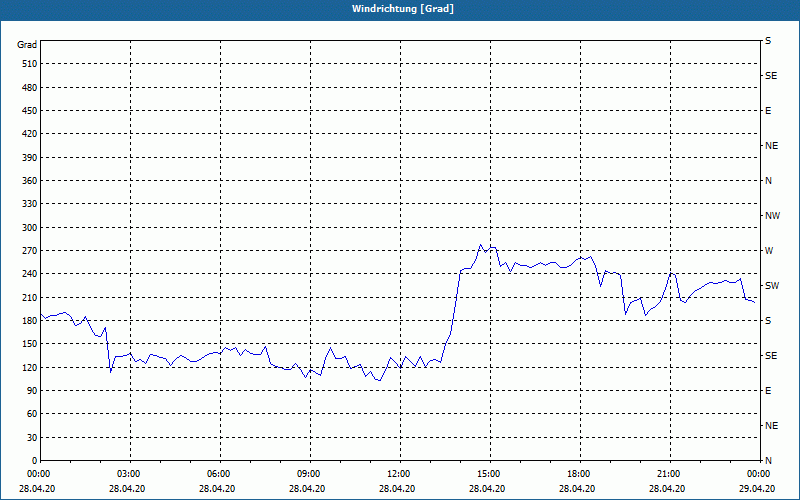This screenshot has width=800, height=500.
Task: Click the NW compass label on the right axis
Action: point(772,216)
